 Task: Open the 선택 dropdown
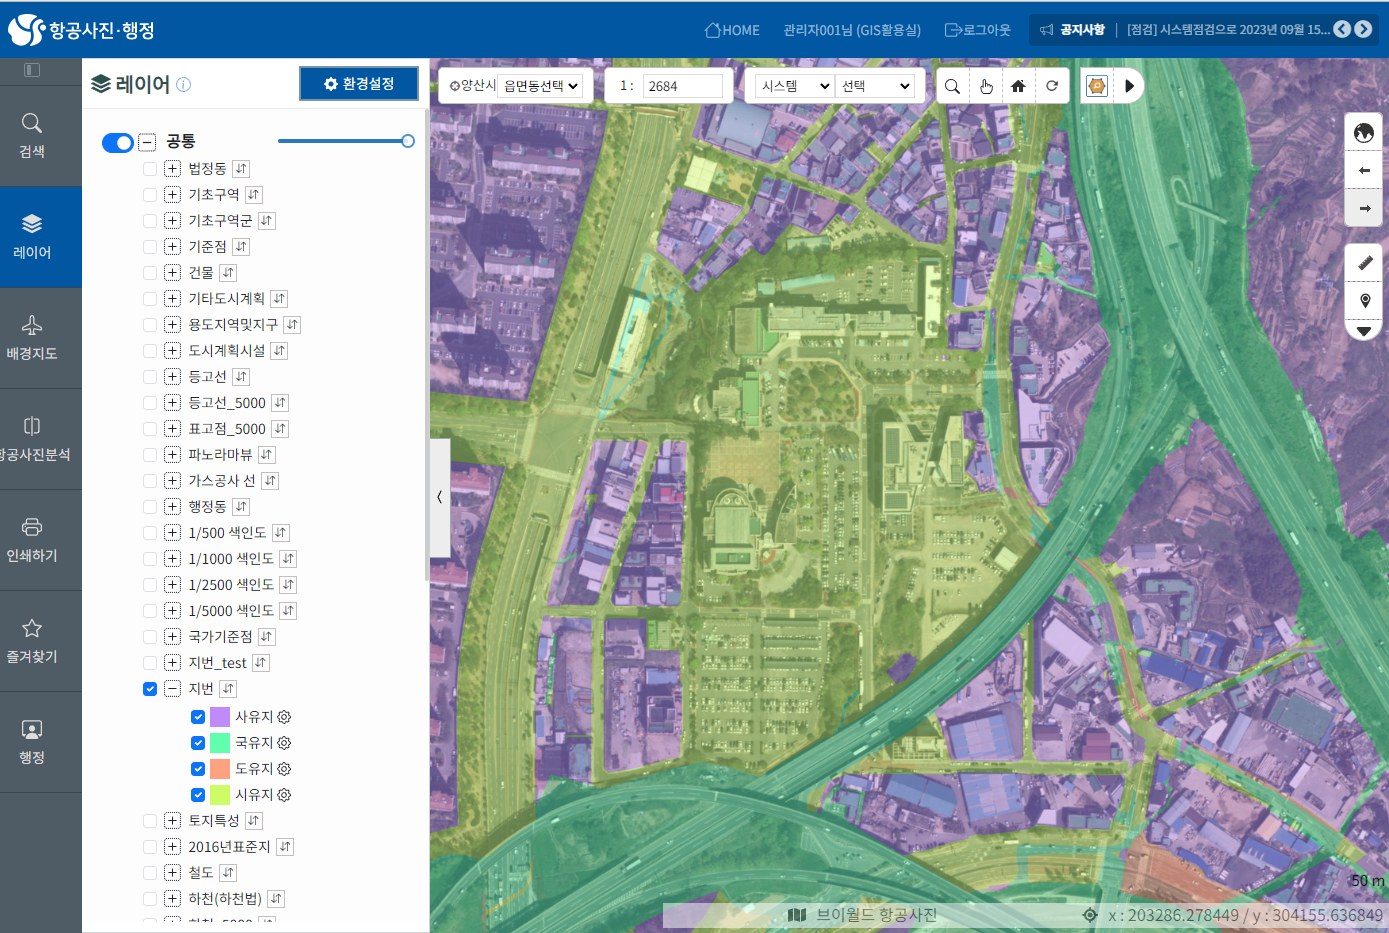point(876,86)
